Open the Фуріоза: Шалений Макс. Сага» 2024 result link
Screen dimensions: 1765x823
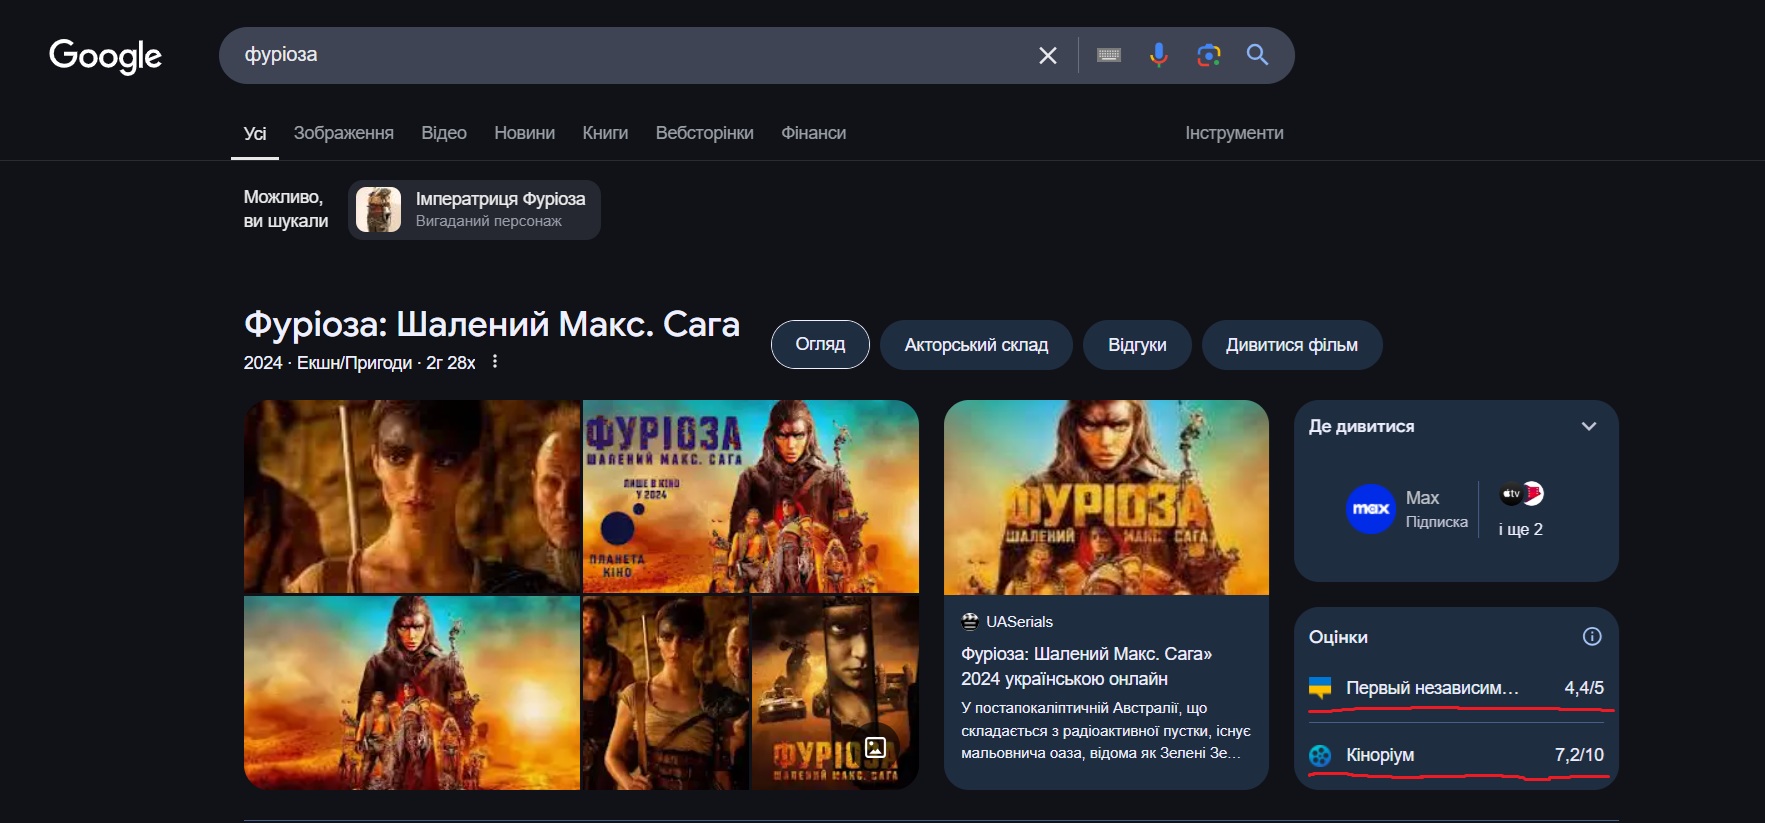click(1087, 666)
